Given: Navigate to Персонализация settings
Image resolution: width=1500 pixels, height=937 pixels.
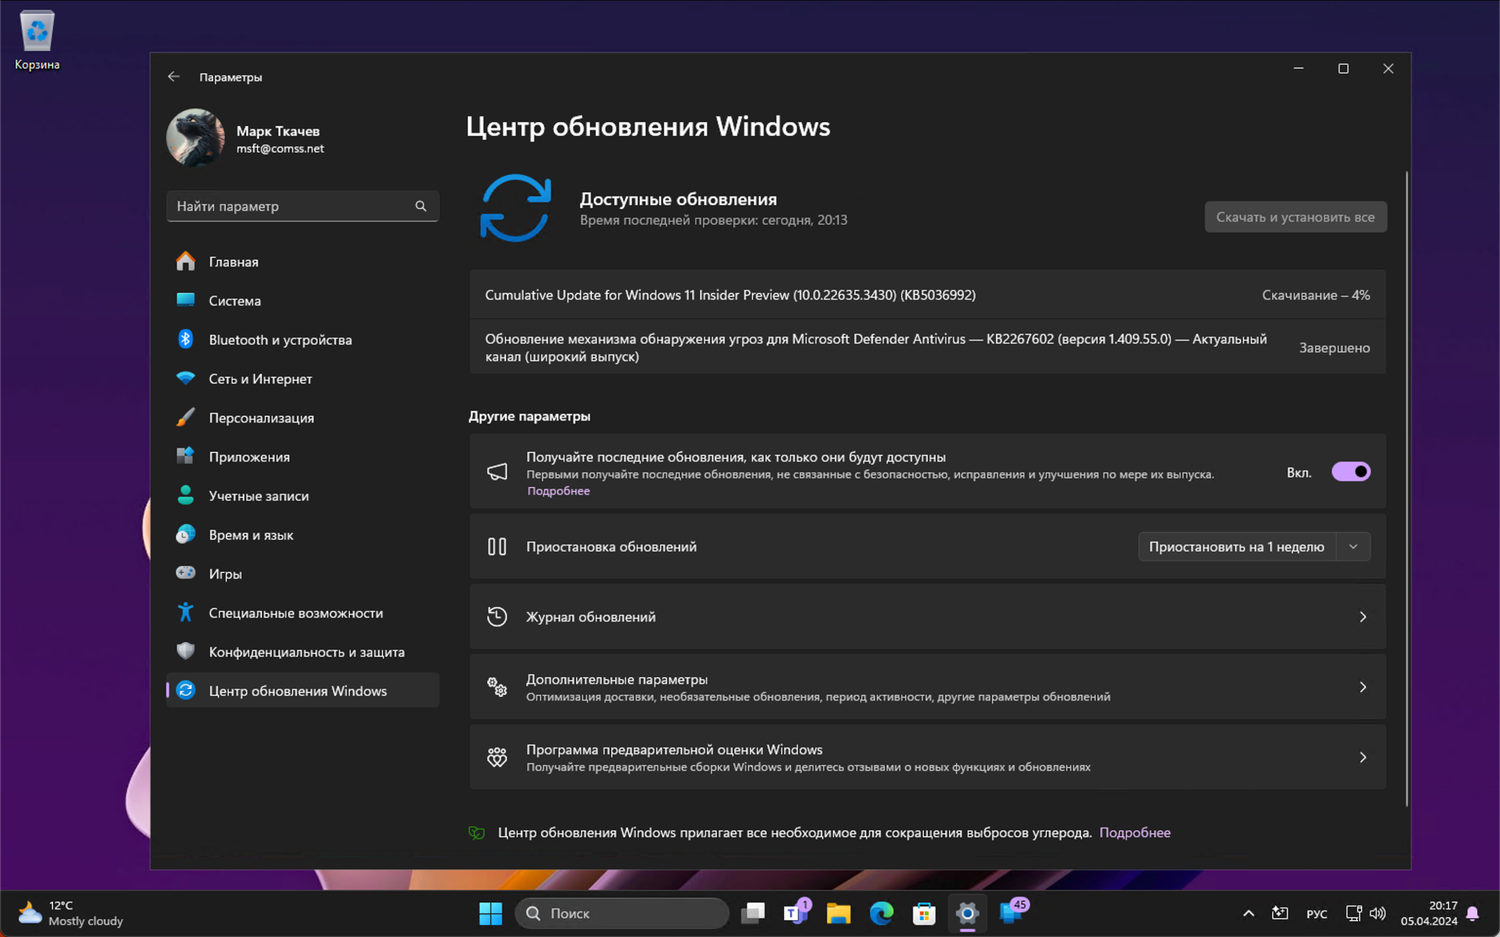Looking at the screenshot, I should click(x=302, y=417).
